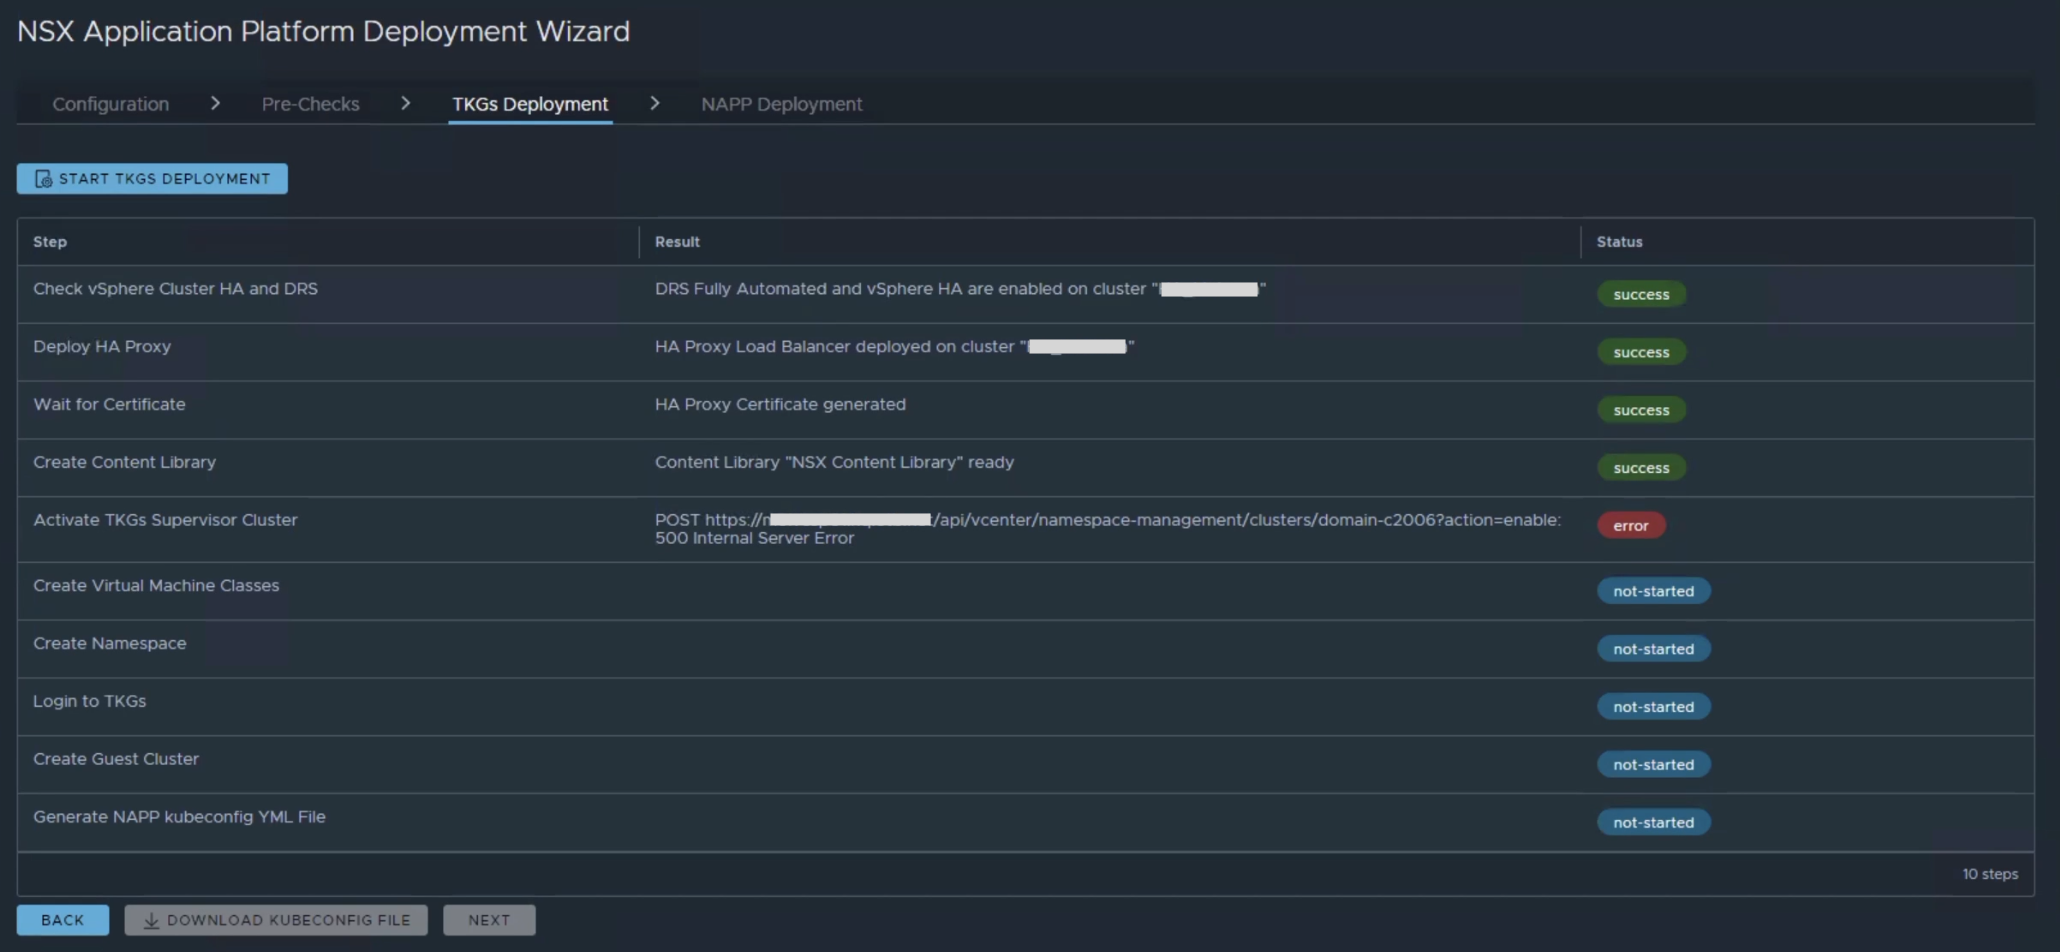Viewport: 2060px width, 952px height.
Task: Click the not-started badge for Create Guest Cluster
Action: pyautogui.click(x=1653, y=765)
